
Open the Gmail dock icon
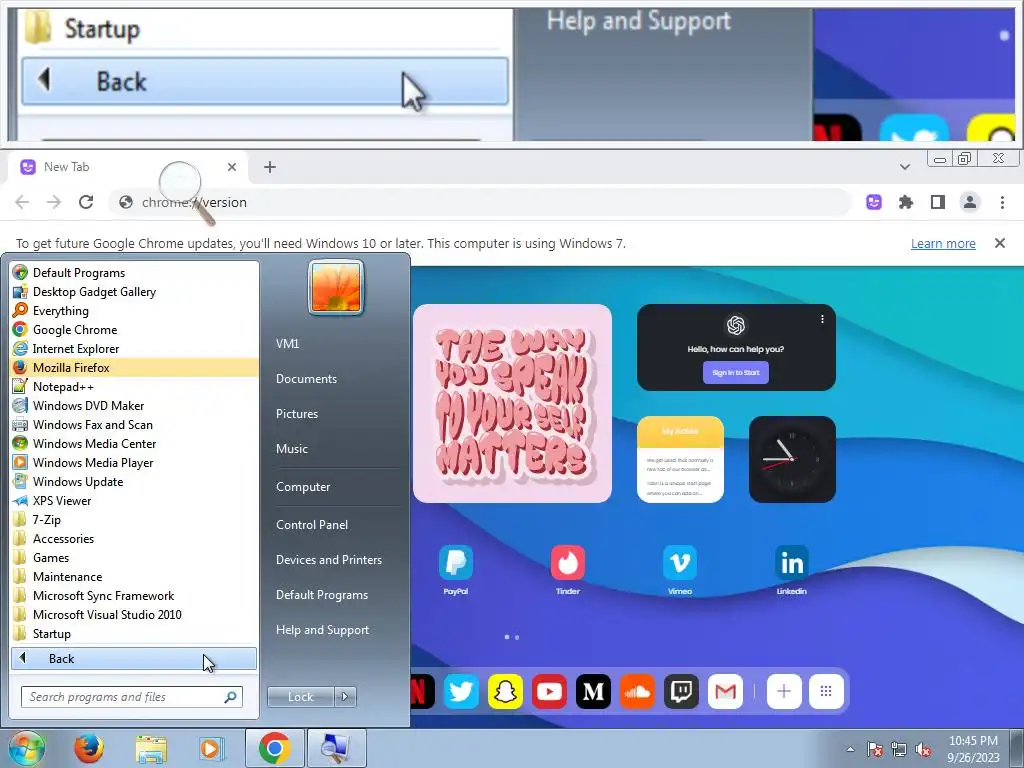coord(726,692)
